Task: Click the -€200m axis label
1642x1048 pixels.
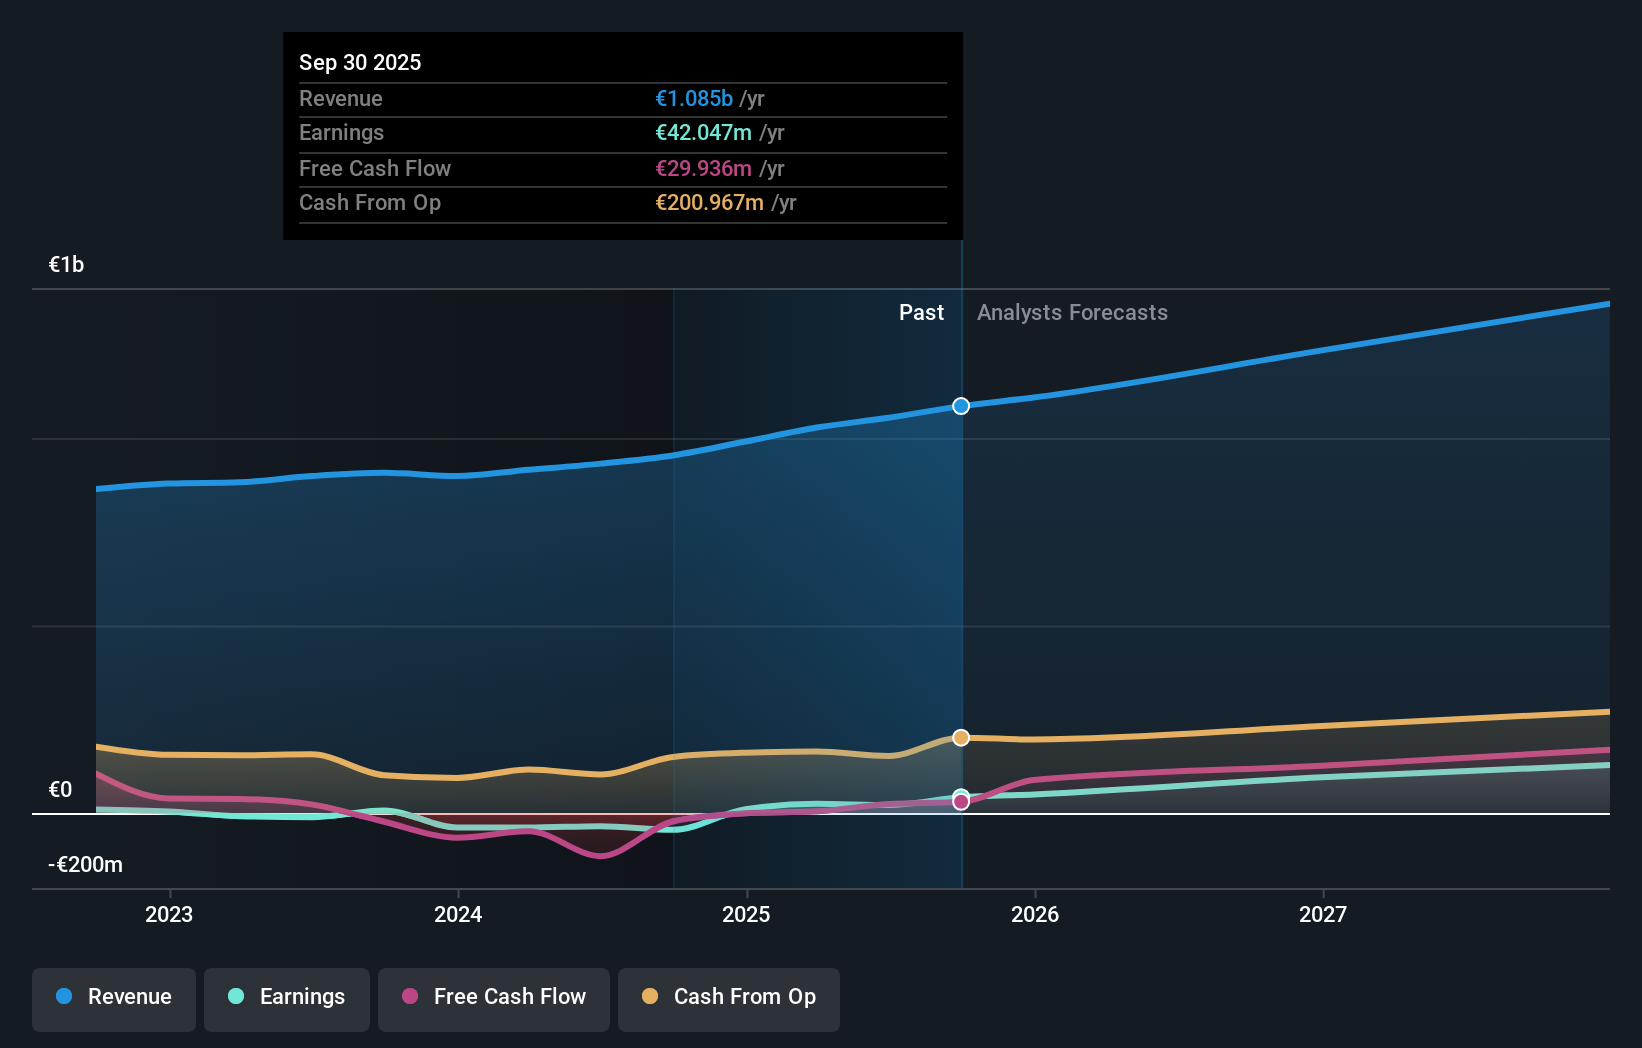Action: pos(84,864)
